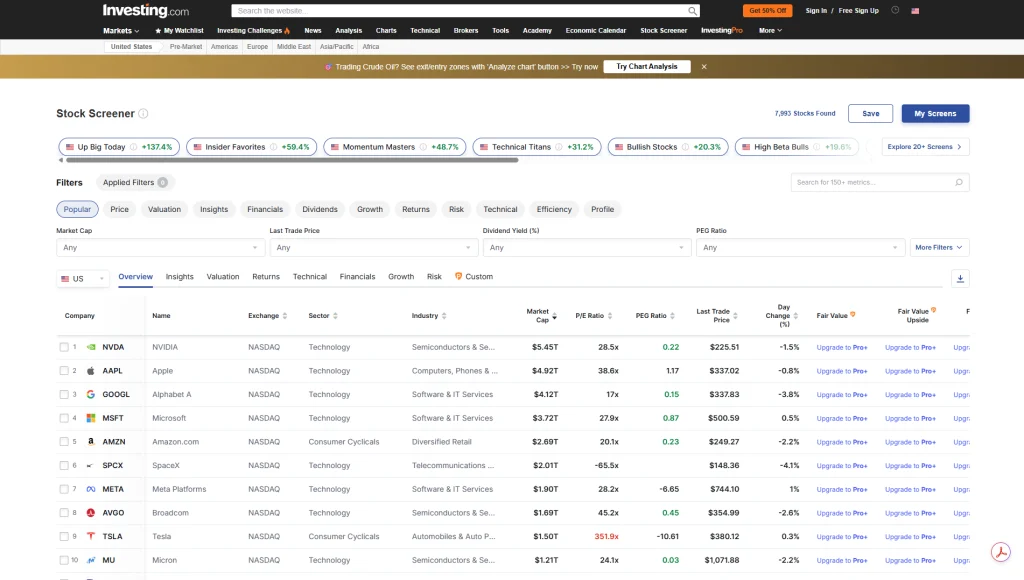Image resolution: width=1024 pixels, height=580 pixels.
Task: Dismiss the Crude Oil promo banner
Action: point(704,67)
